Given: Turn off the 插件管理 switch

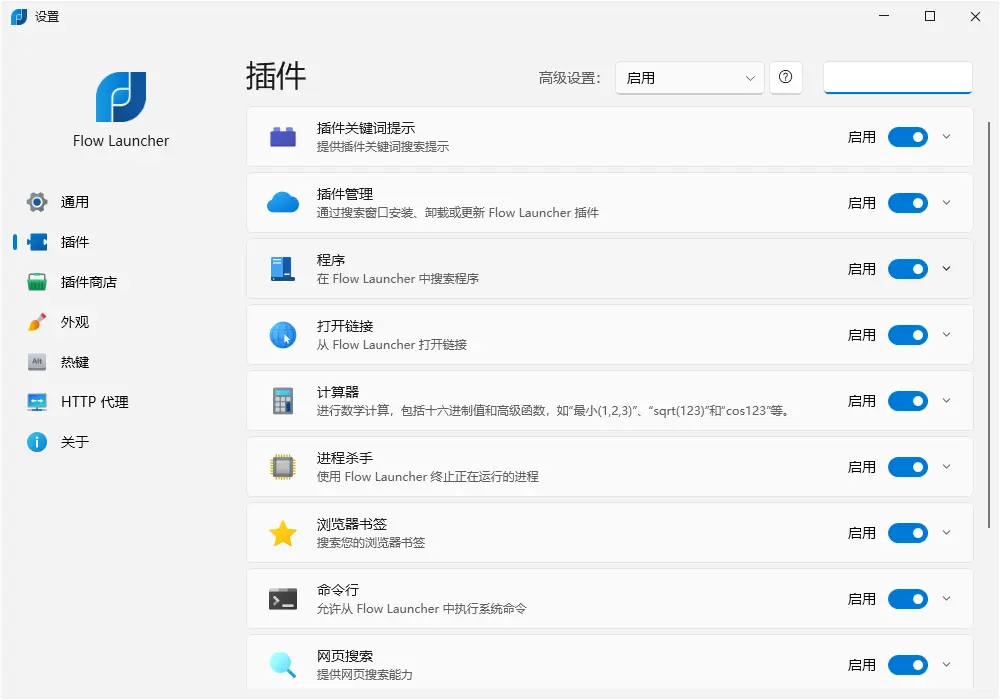Looking at the screenshot, I should point(908,203).
